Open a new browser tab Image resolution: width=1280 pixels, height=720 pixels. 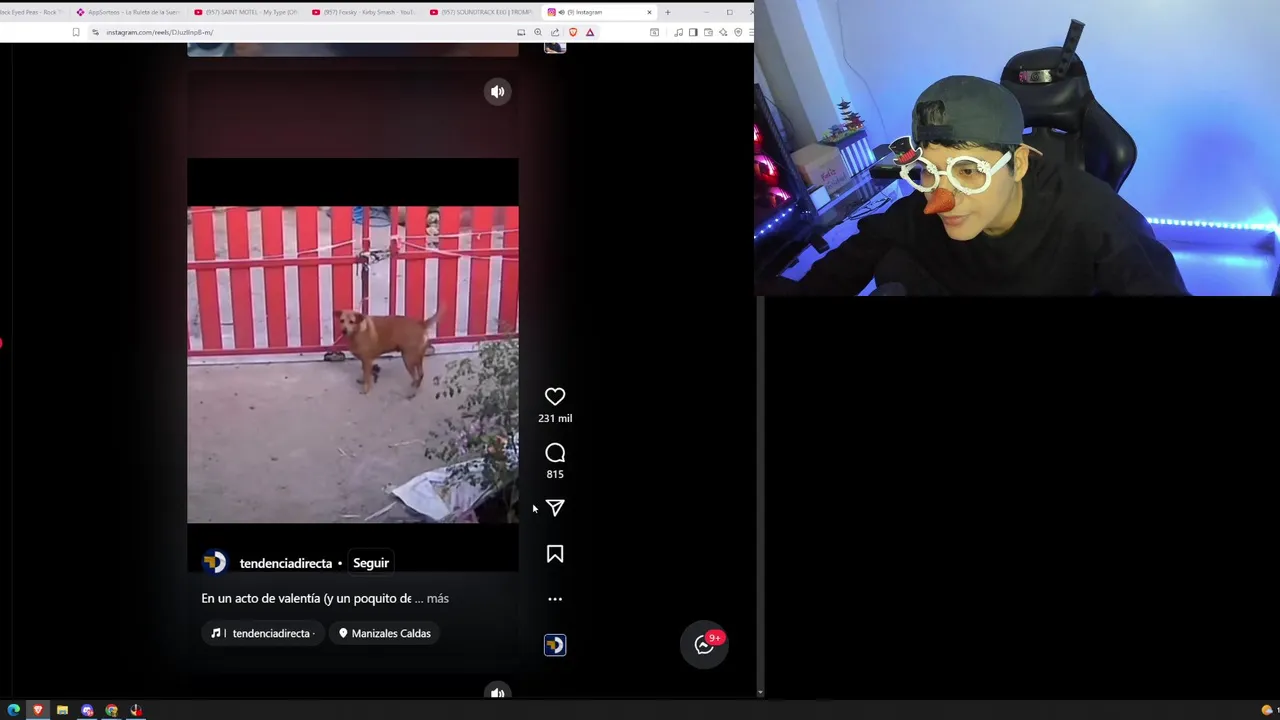pyautogui.click(x=668, y=12)
